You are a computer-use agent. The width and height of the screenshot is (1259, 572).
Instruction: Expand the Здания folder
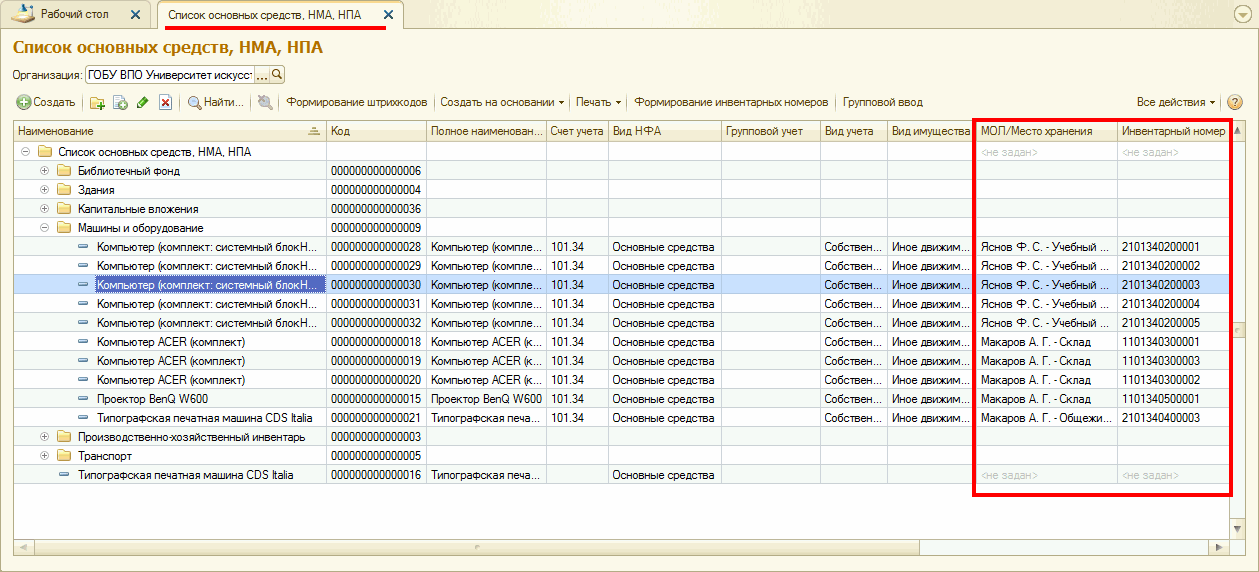pyautogui.click(x=44, y=190)
